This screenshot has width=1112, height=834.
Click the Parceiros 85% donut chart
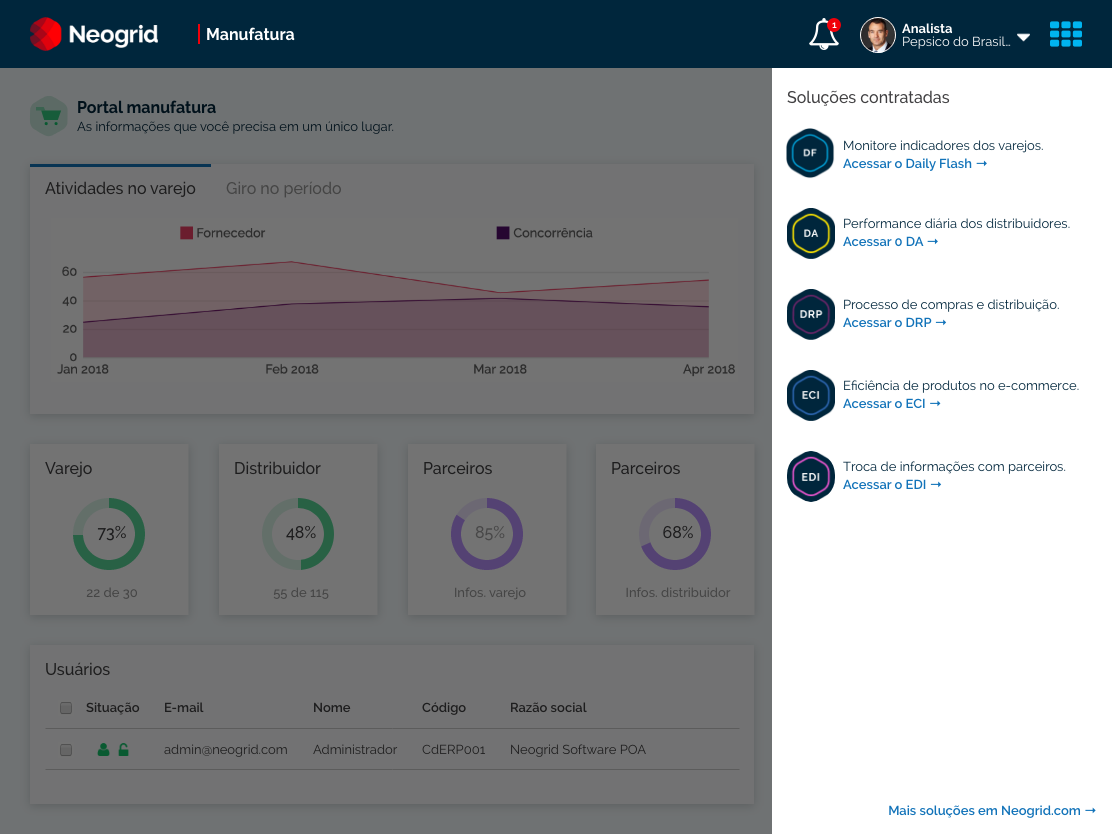[487, 533]
